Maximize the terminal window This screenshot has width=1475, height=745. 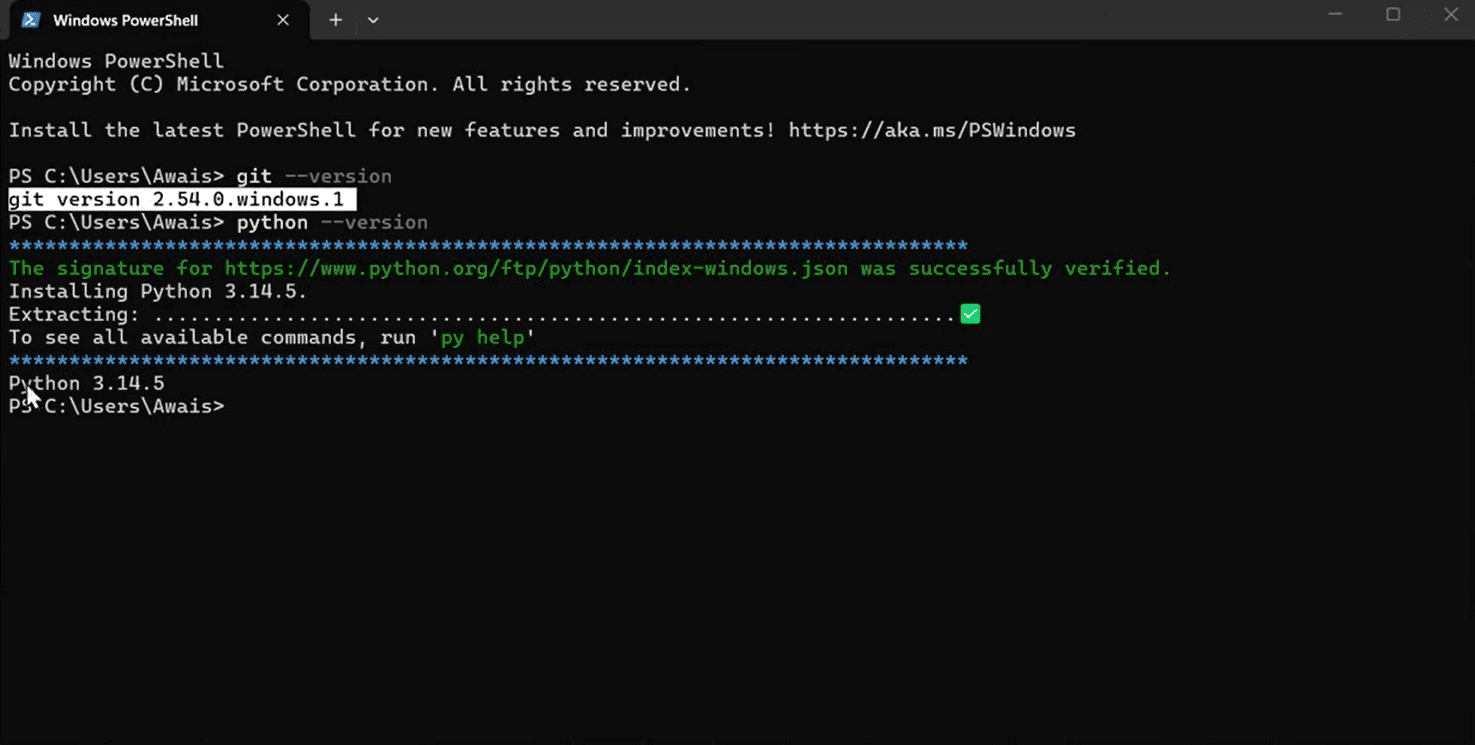point(1393,14)
